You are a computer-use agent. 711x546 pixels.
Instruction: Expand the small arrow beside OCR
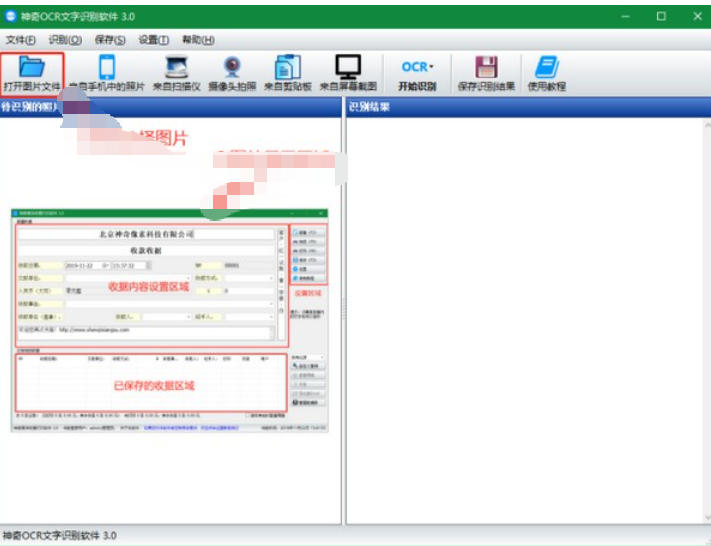pyautogui.click(x=432, y=67)
